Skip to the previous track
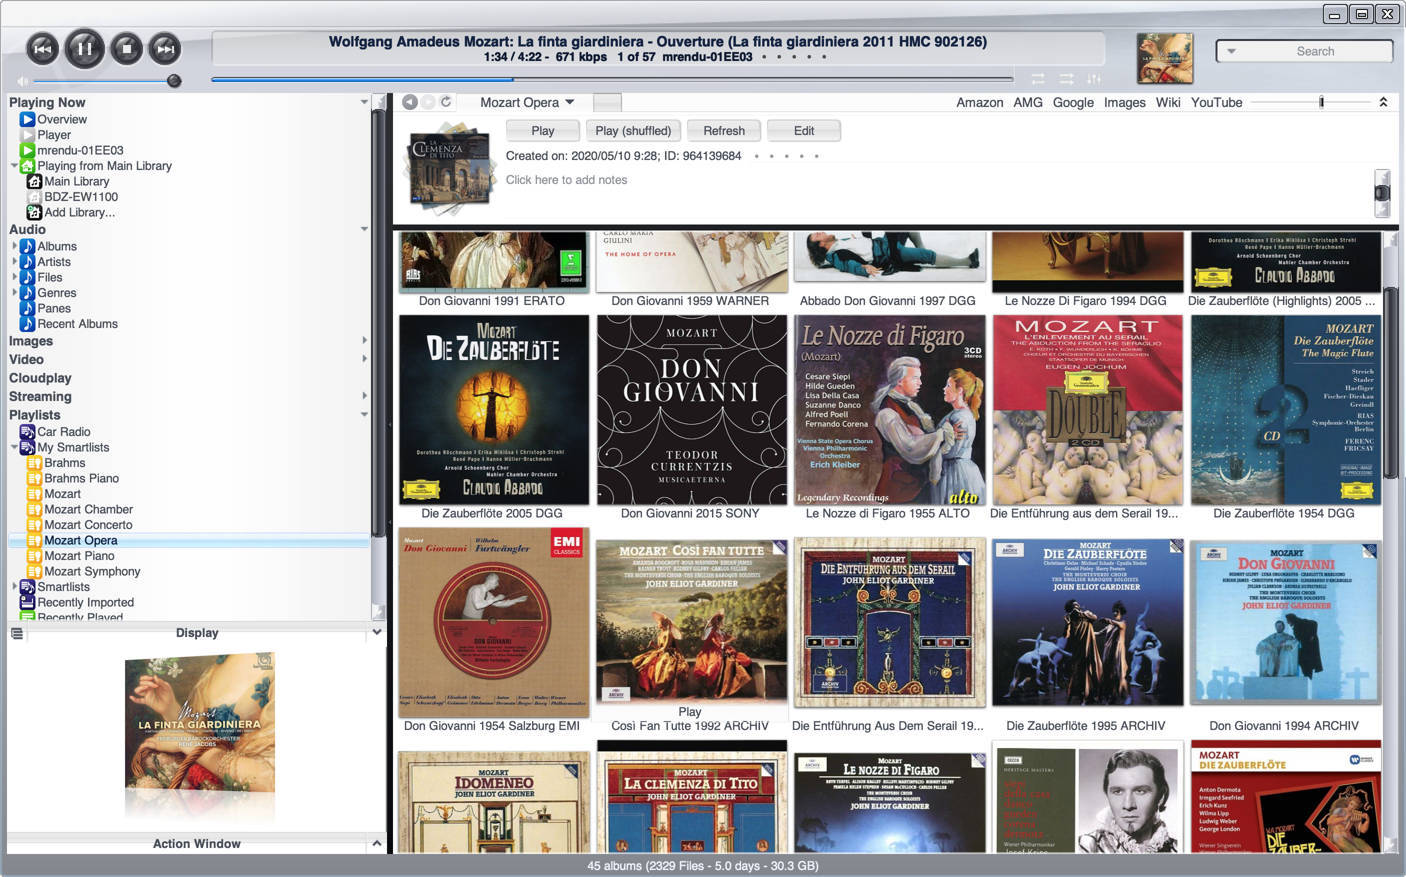Screen dimensions: 1406x877 click(42, 48)
